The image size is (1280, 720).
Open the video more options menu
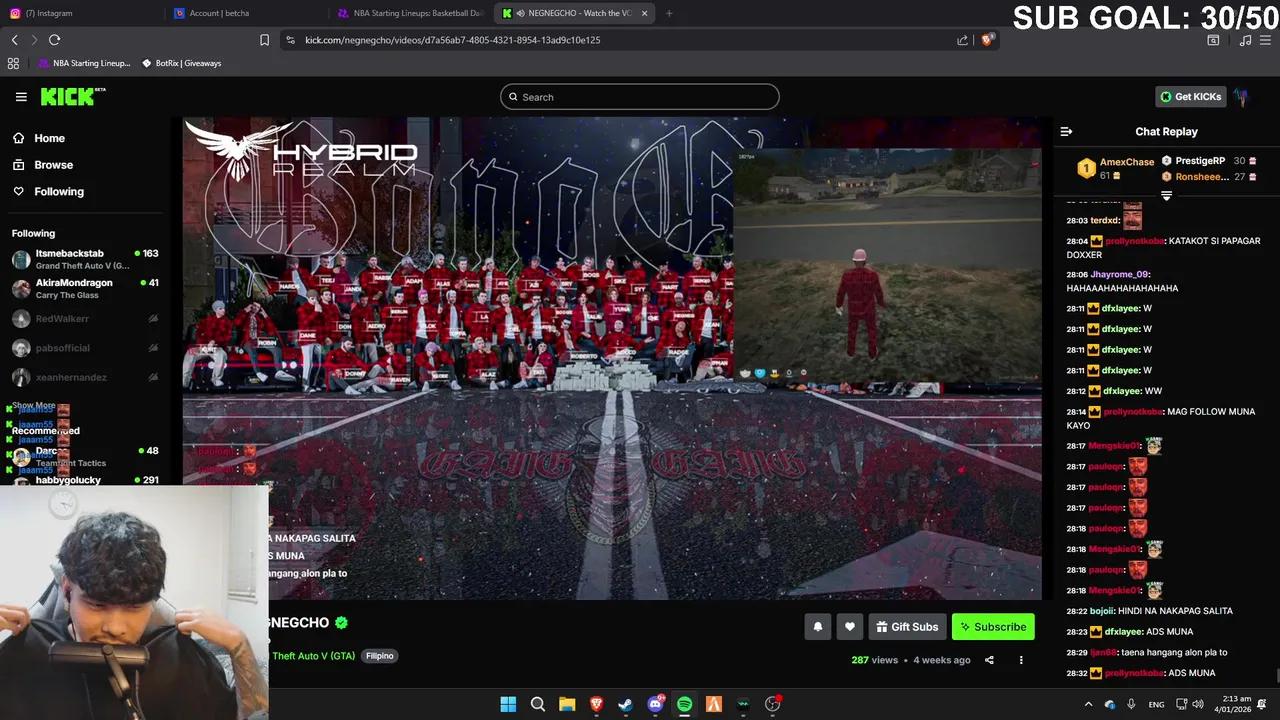[1021, 660]
